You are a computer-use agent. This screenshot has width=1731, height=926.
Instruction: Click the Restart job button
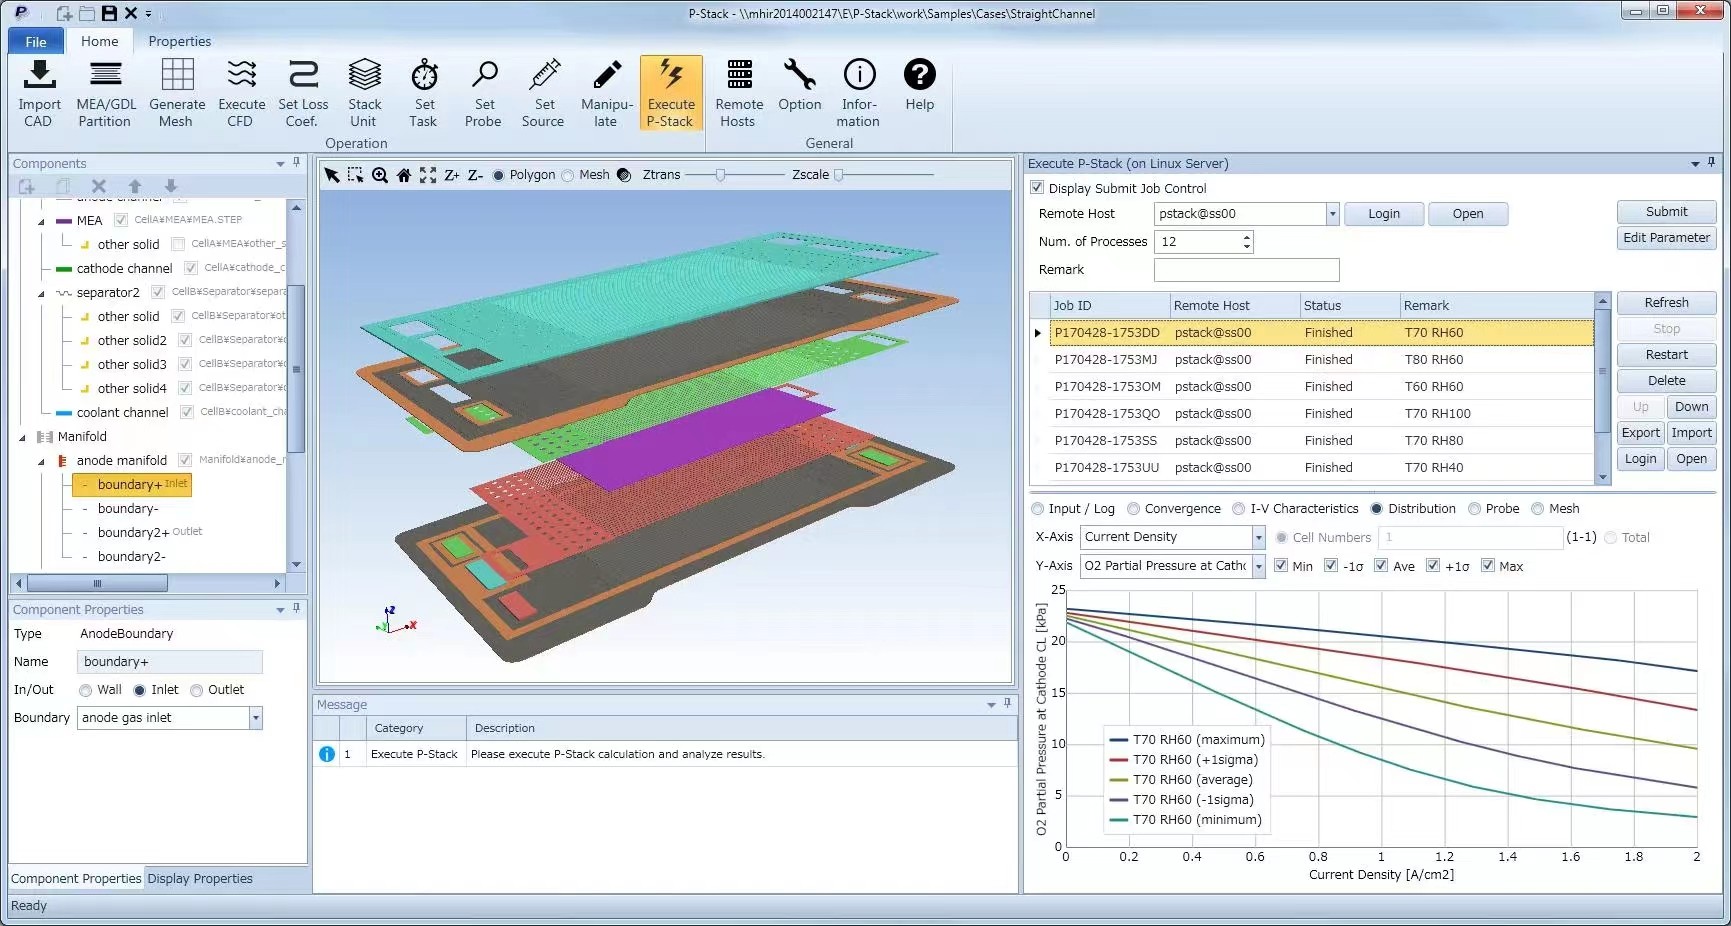(1666, 355)
